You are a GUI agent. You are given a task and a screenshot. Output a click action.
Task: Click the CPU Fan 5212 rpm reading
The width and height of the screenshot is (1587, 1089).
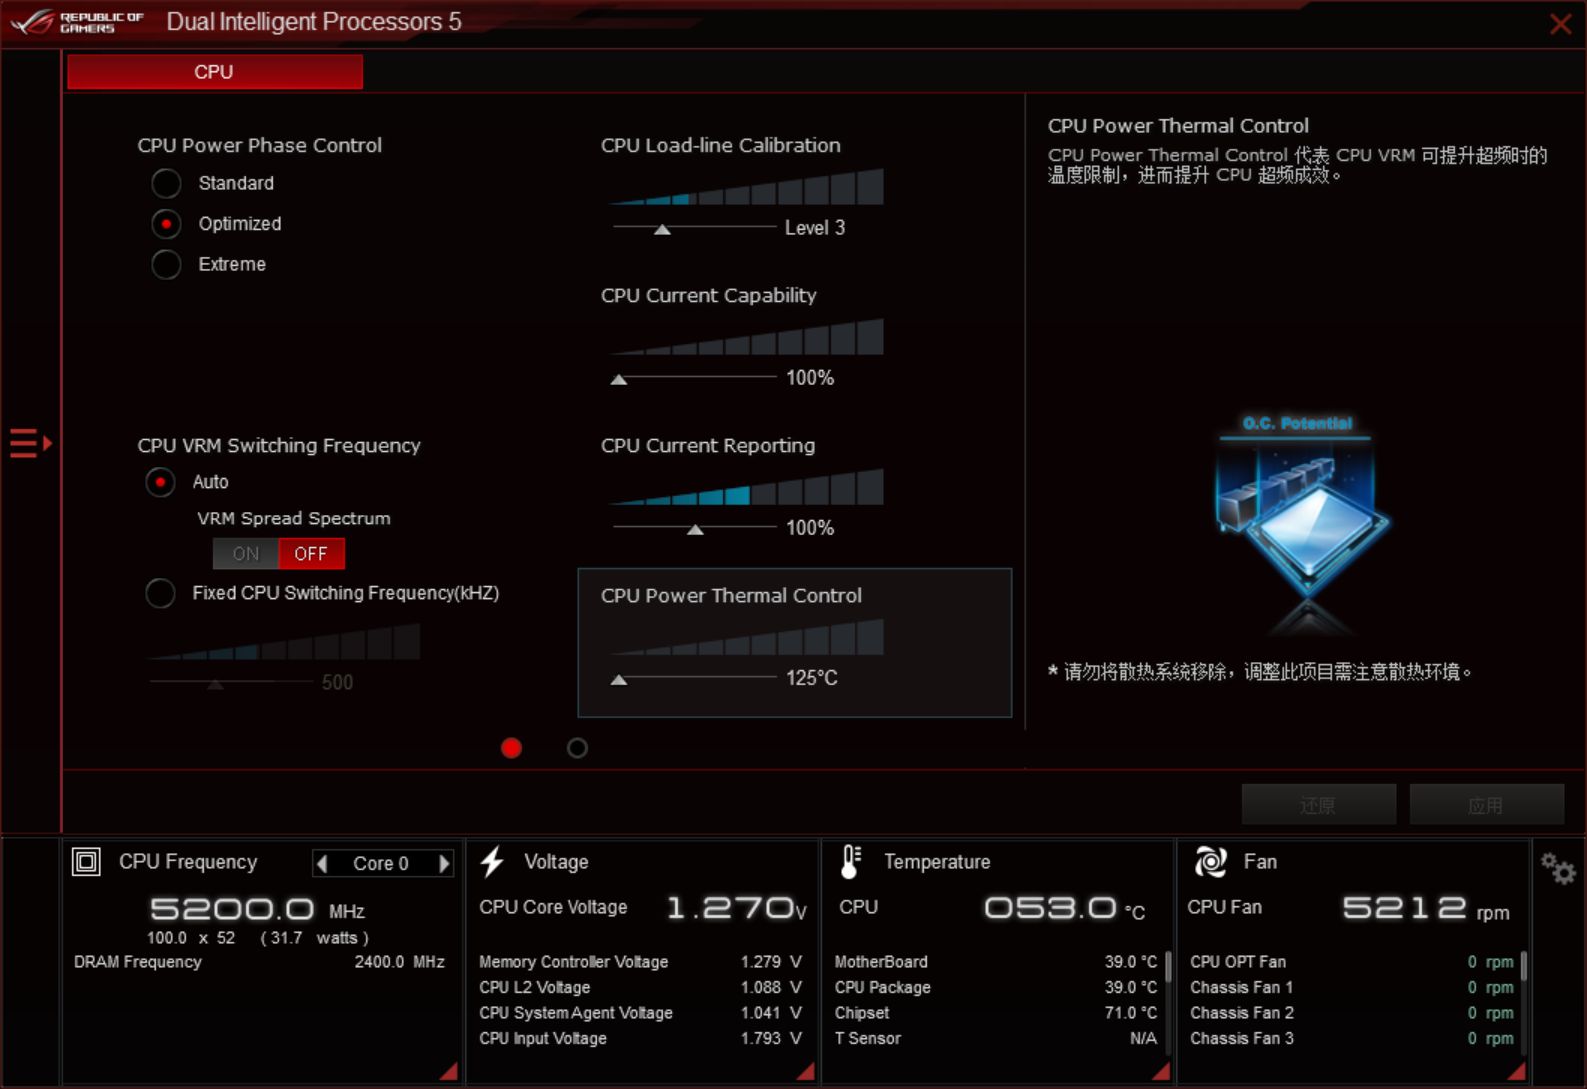point(1426,908)
